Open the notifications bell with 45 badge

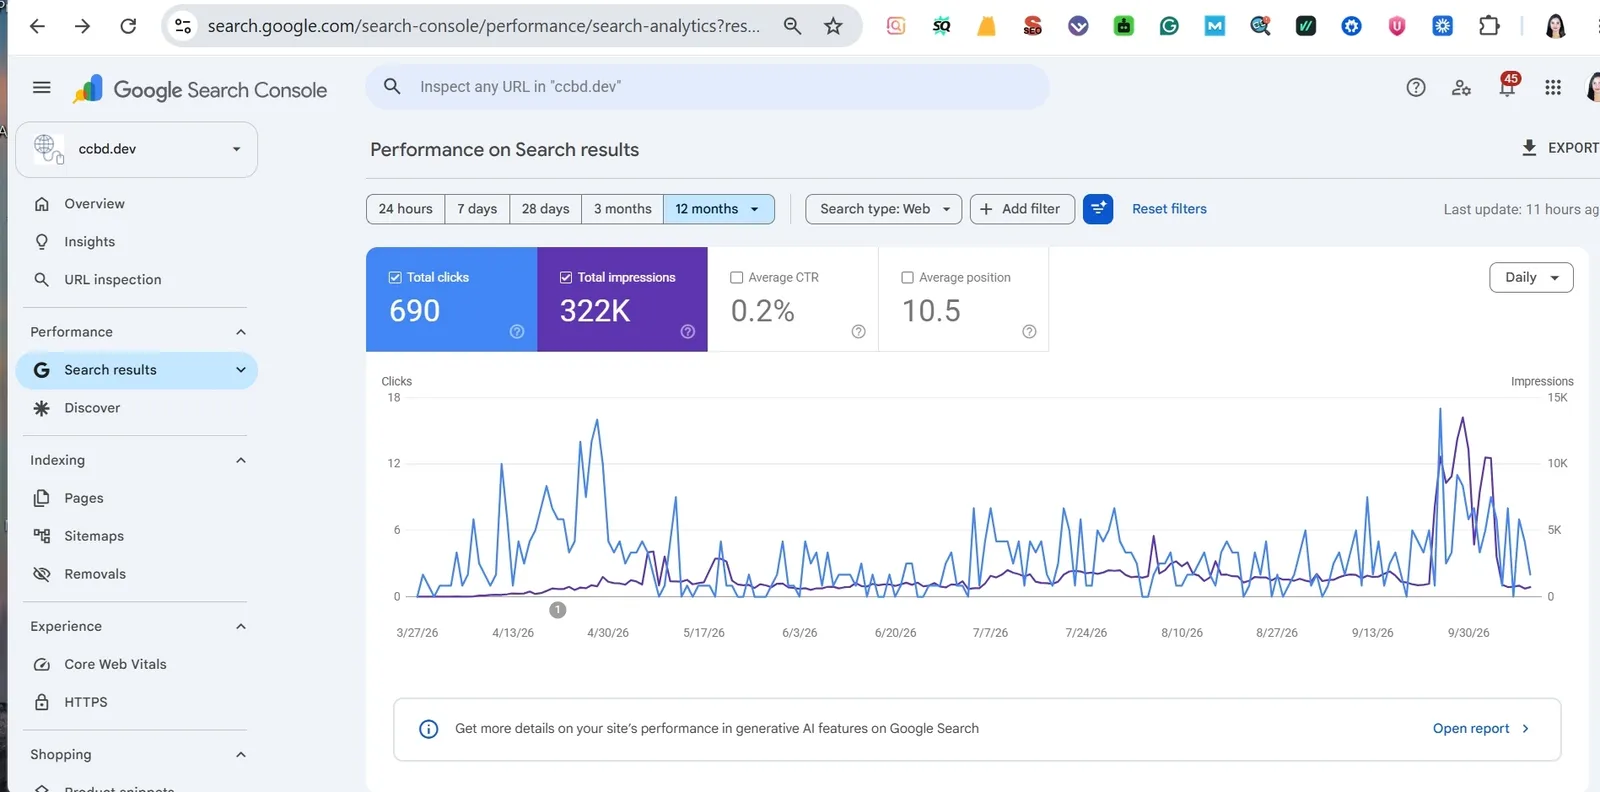pos(1507,87)
